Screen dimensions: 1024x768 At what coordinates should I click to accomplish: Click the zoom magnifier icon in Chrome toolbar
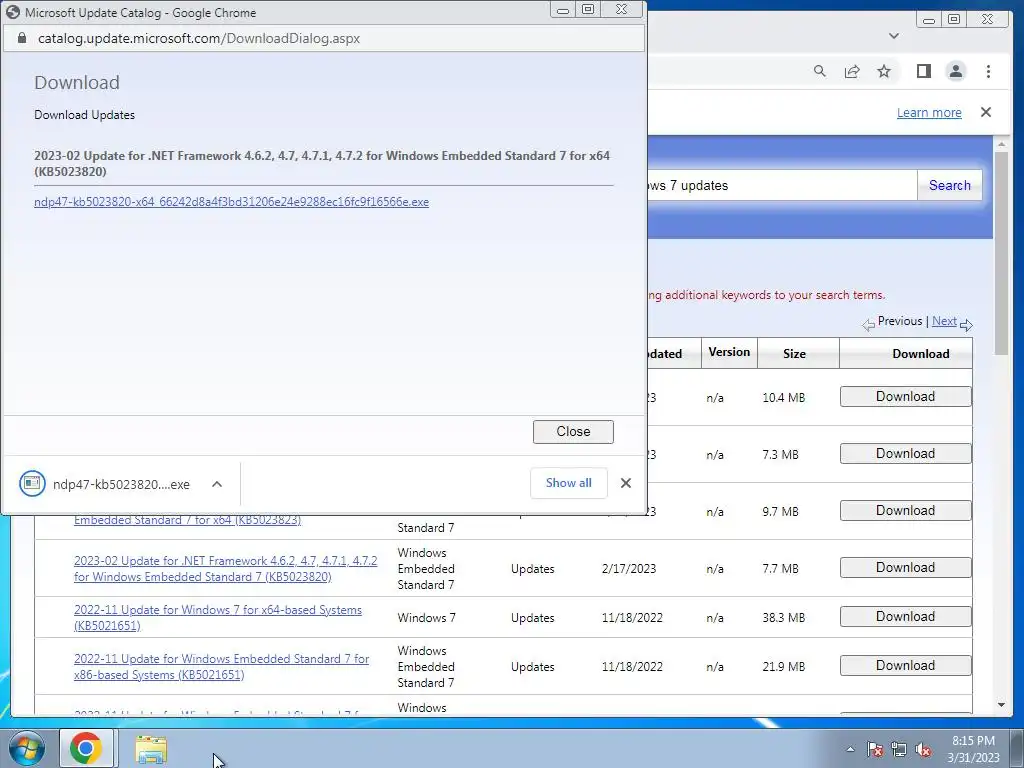point(819,71)
